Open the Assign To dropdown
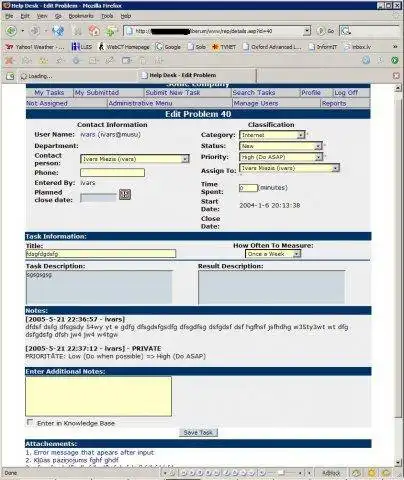 pyautogui.click(x=289, y=168)
